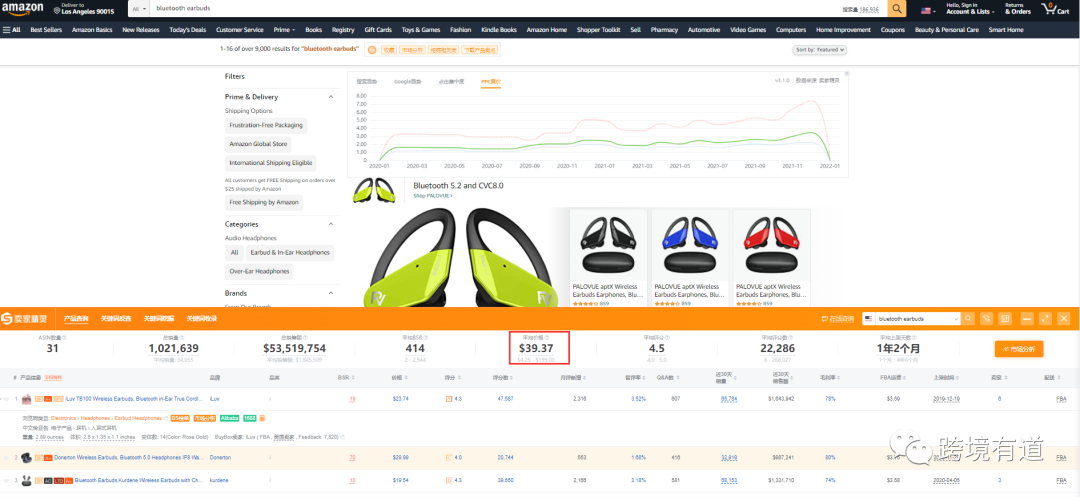Image resolution: width=1080 pixels, height=497 pixels.
Task: Open the Sort by: Featured dropdown
Action: (820, 50)
